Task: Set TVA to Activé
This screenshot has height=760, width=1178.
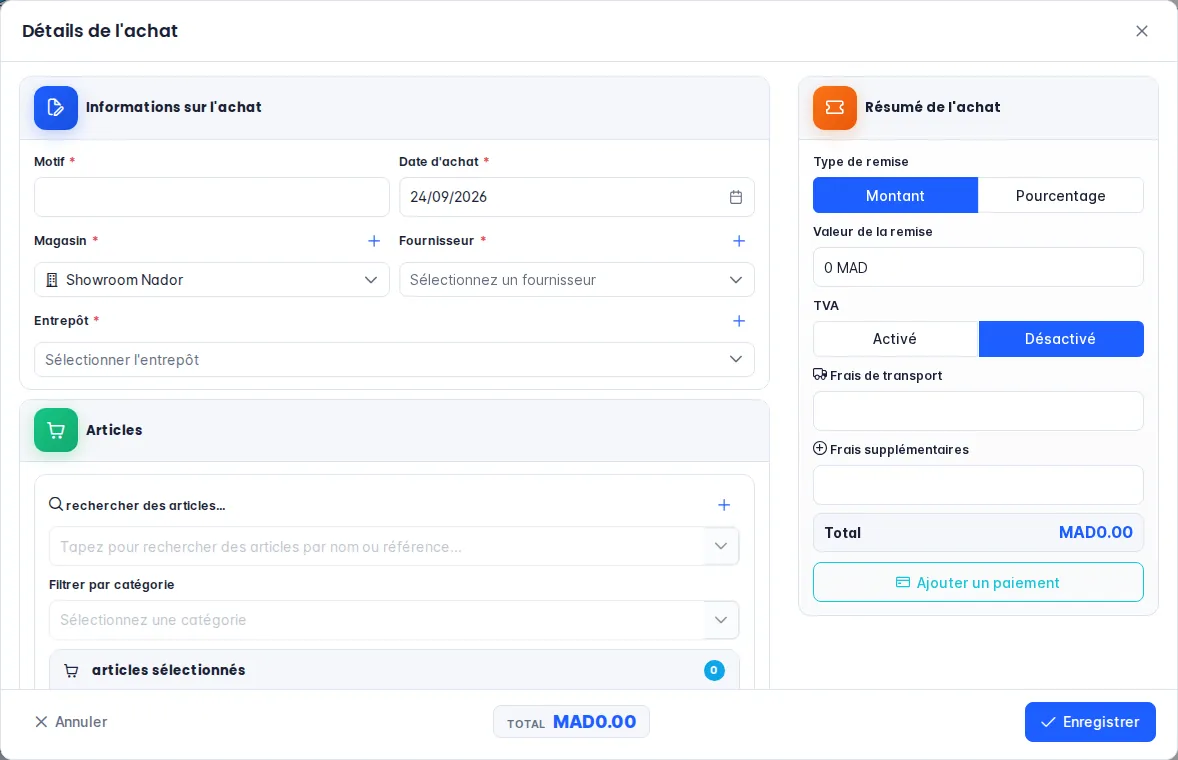Action: click(x=896, y=339)
